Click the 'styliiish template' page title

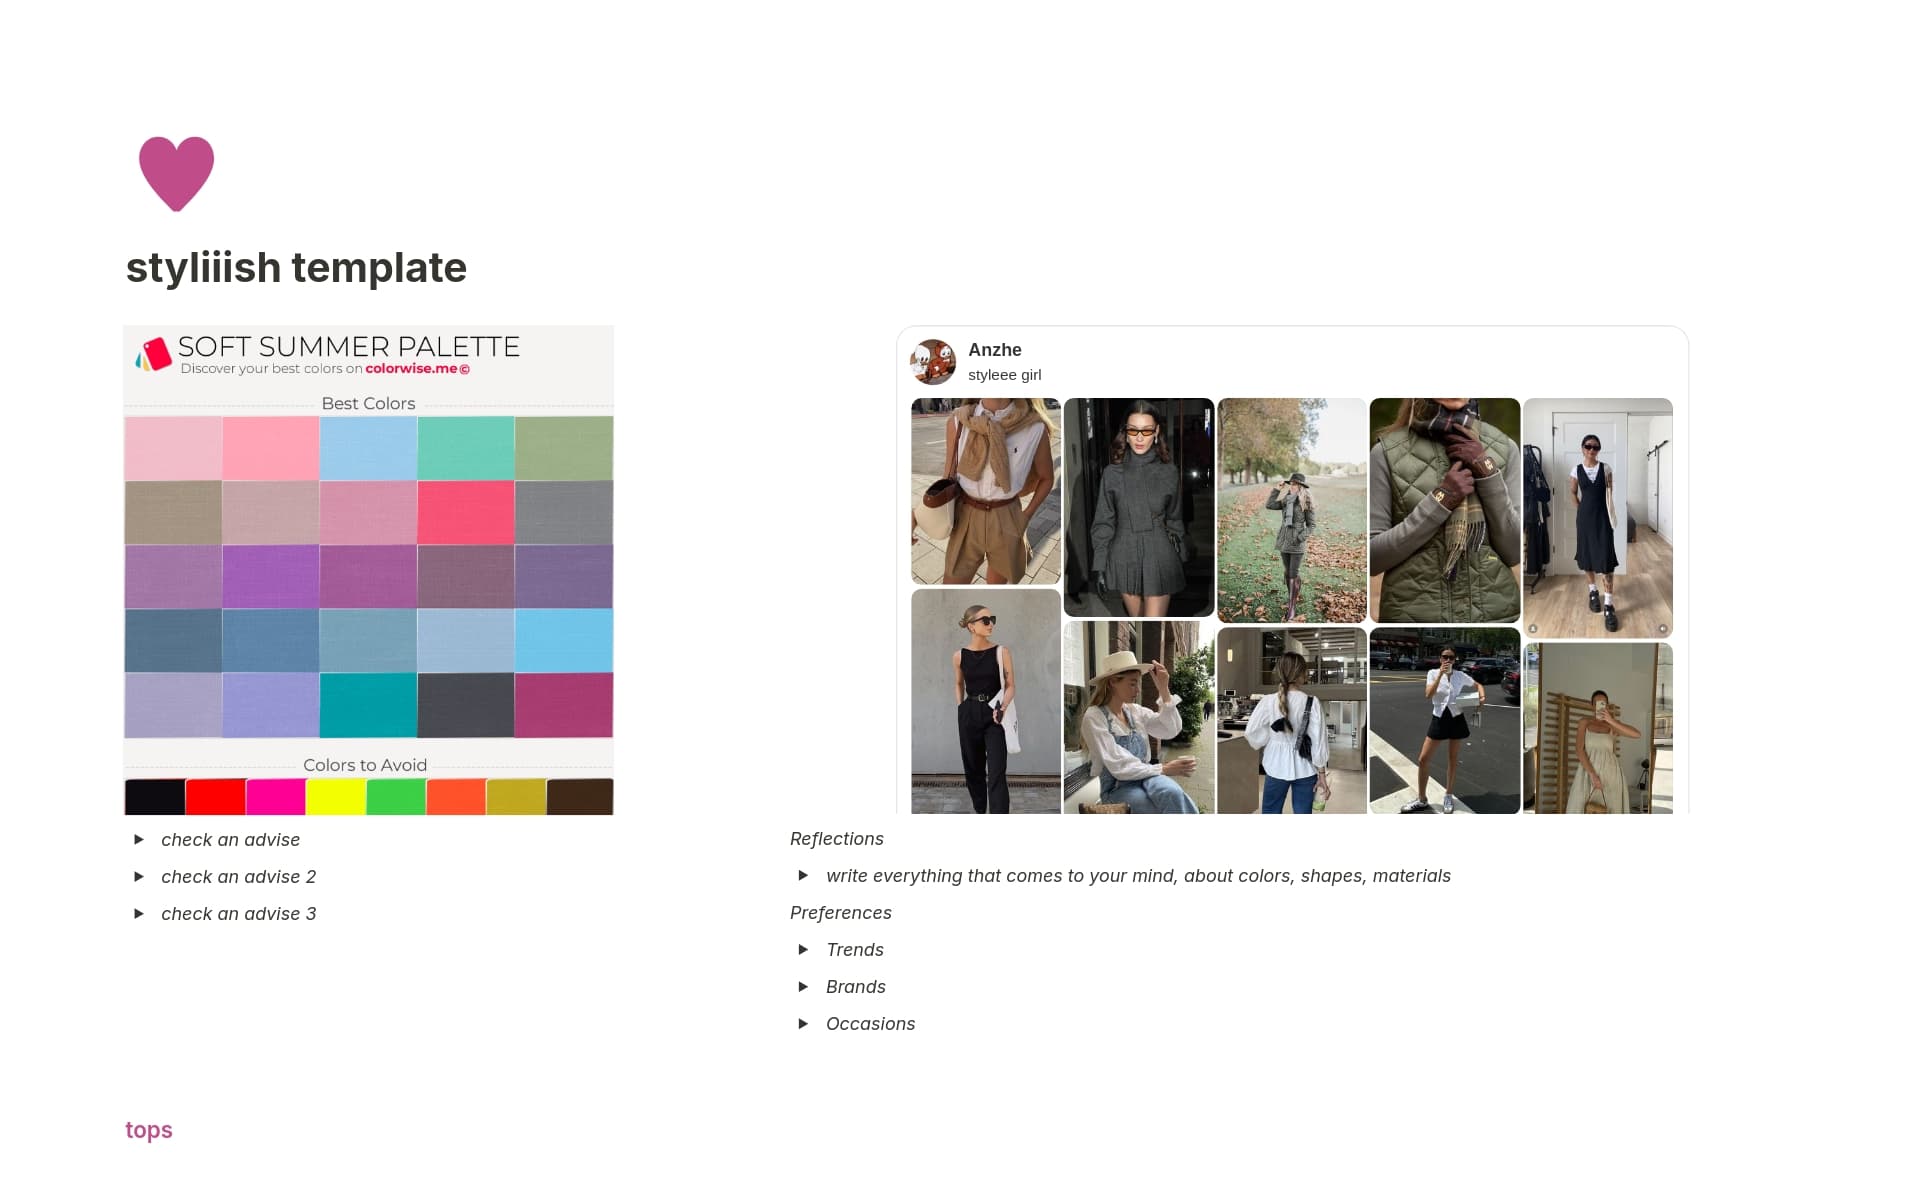pos(296,268)
